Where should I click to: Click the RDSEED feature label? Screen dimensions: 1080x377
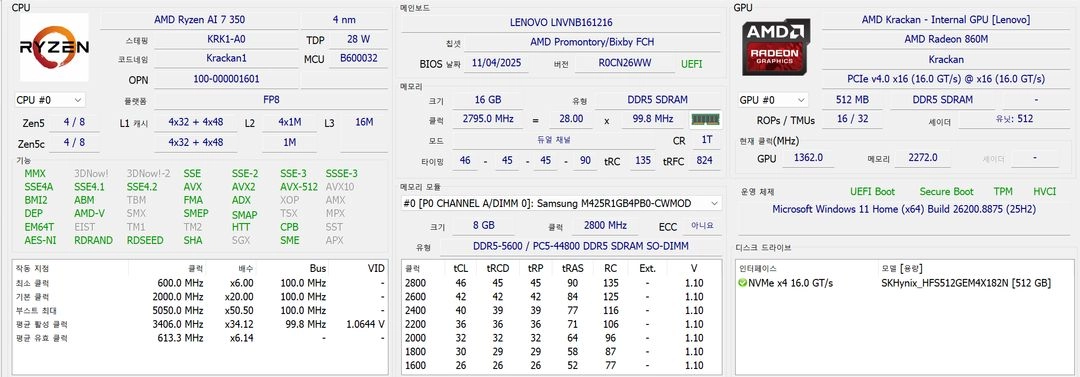point(145,241)
